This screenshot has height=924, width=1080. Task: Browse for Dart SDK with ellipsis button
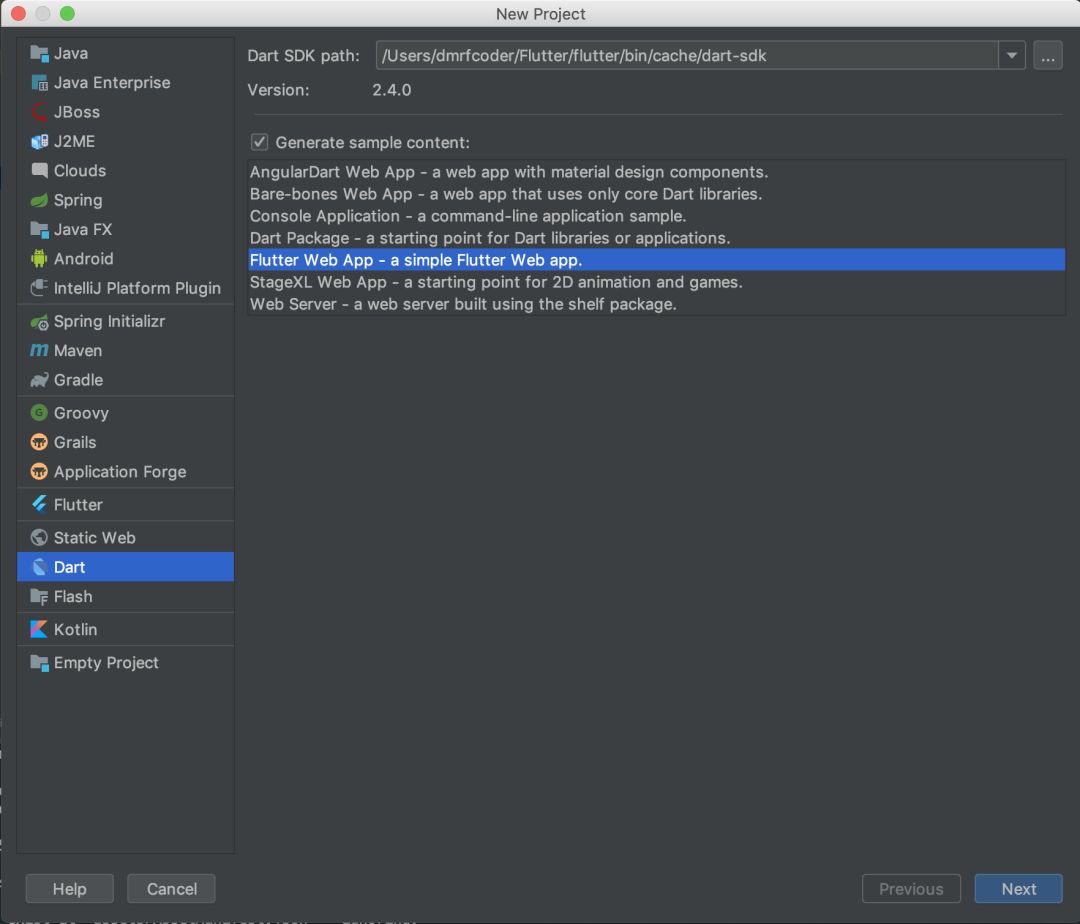1048,56
